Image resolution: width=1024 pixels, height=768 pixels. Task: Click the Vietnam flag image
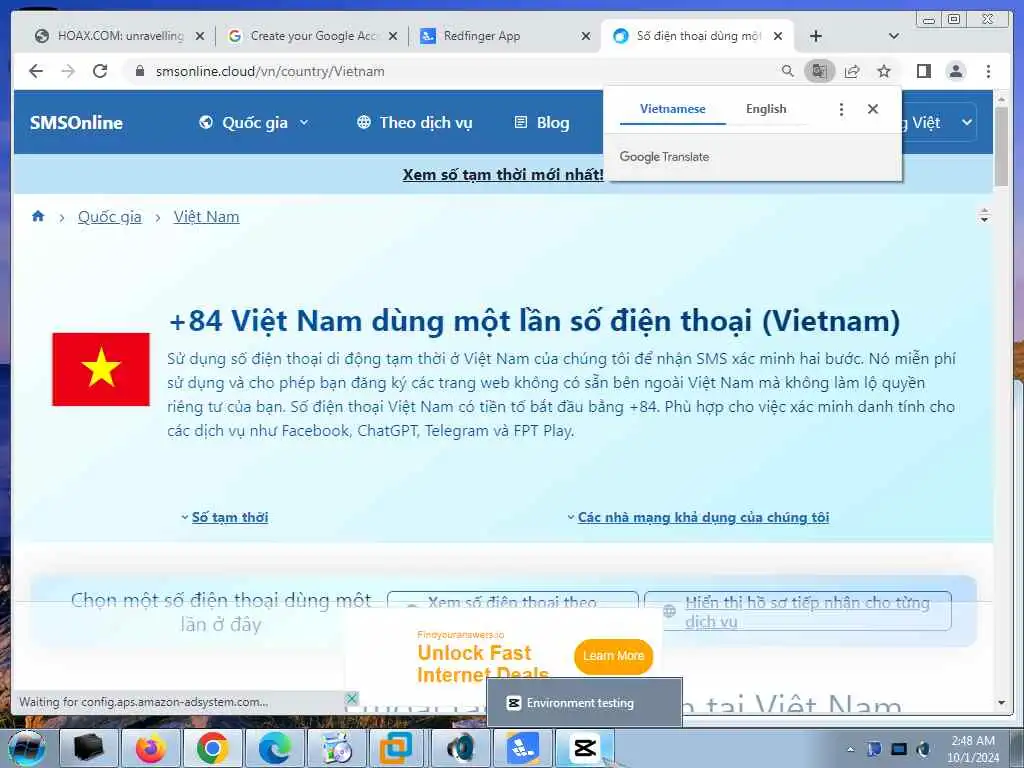tap(101, 369)
